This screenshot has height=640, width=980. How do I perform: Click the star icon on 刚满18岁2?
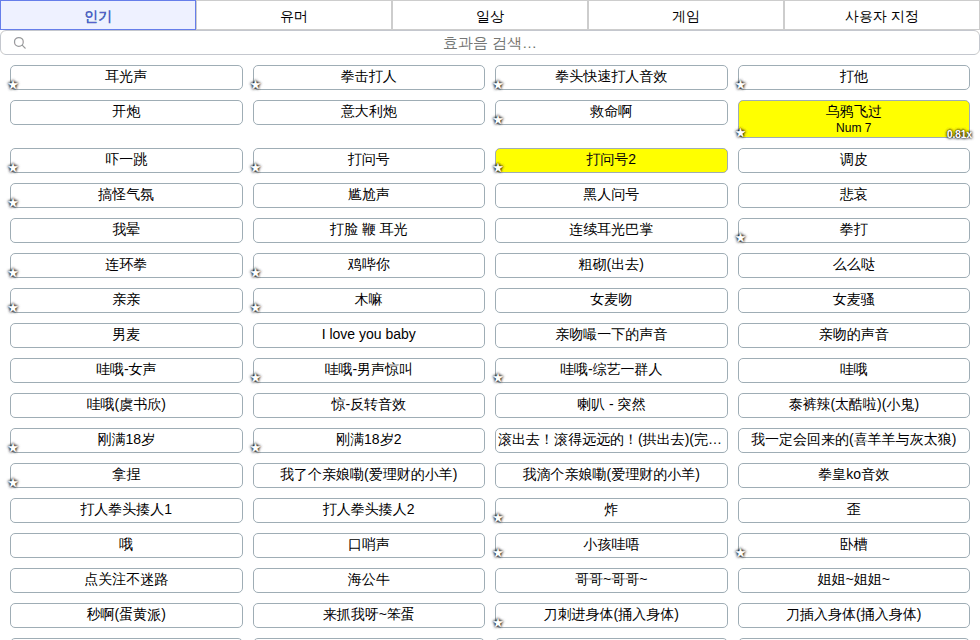point(256,448)
